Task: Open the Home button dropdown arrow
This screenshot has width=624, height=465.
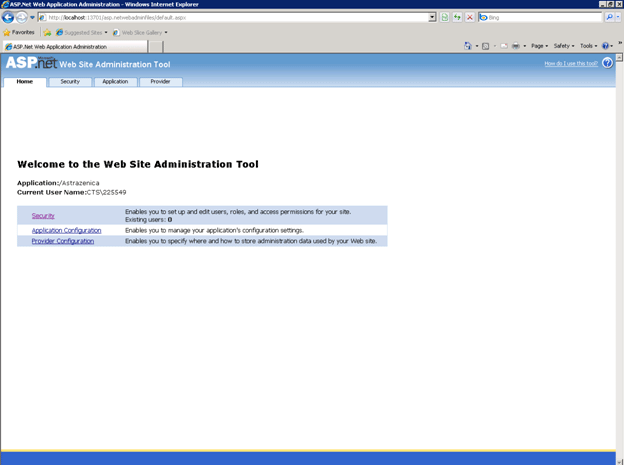Action: click(x=477, y=46)
